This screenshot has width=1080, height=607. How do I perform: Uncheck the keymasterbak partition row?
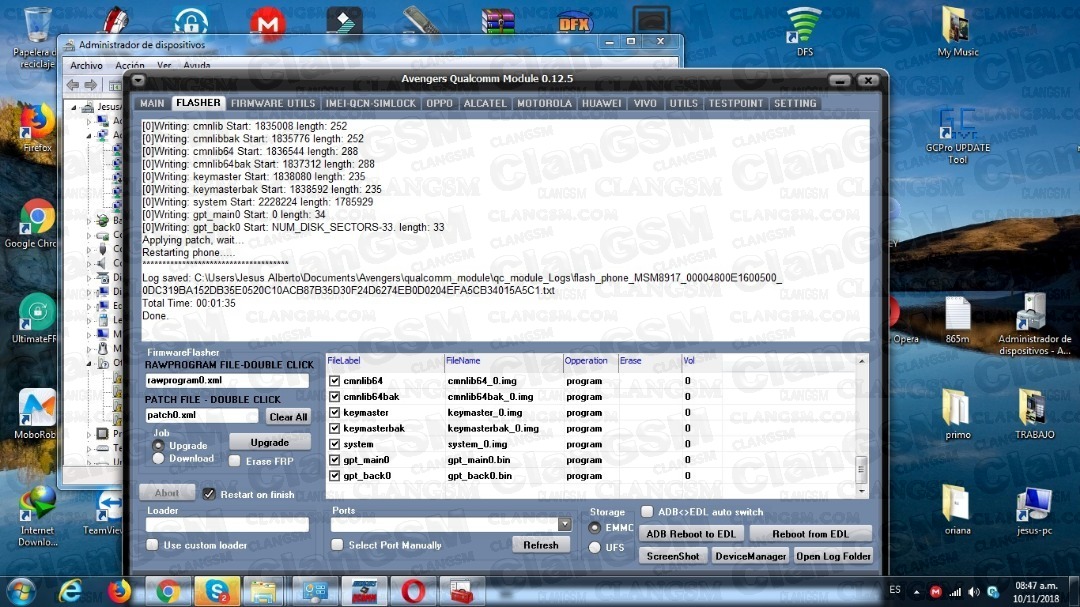click(335, 429)
